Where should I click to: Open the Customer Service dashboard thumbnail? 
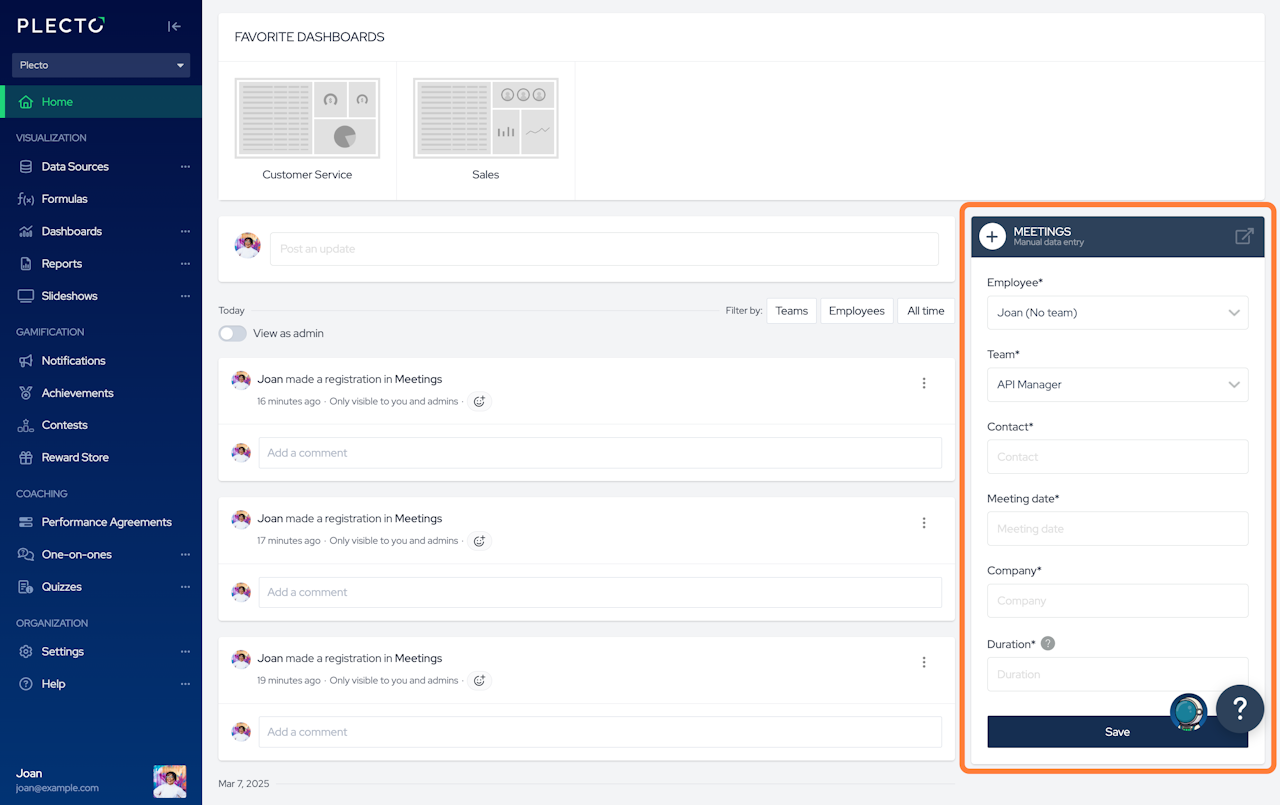pyautogui.click(x=307, y=119)
